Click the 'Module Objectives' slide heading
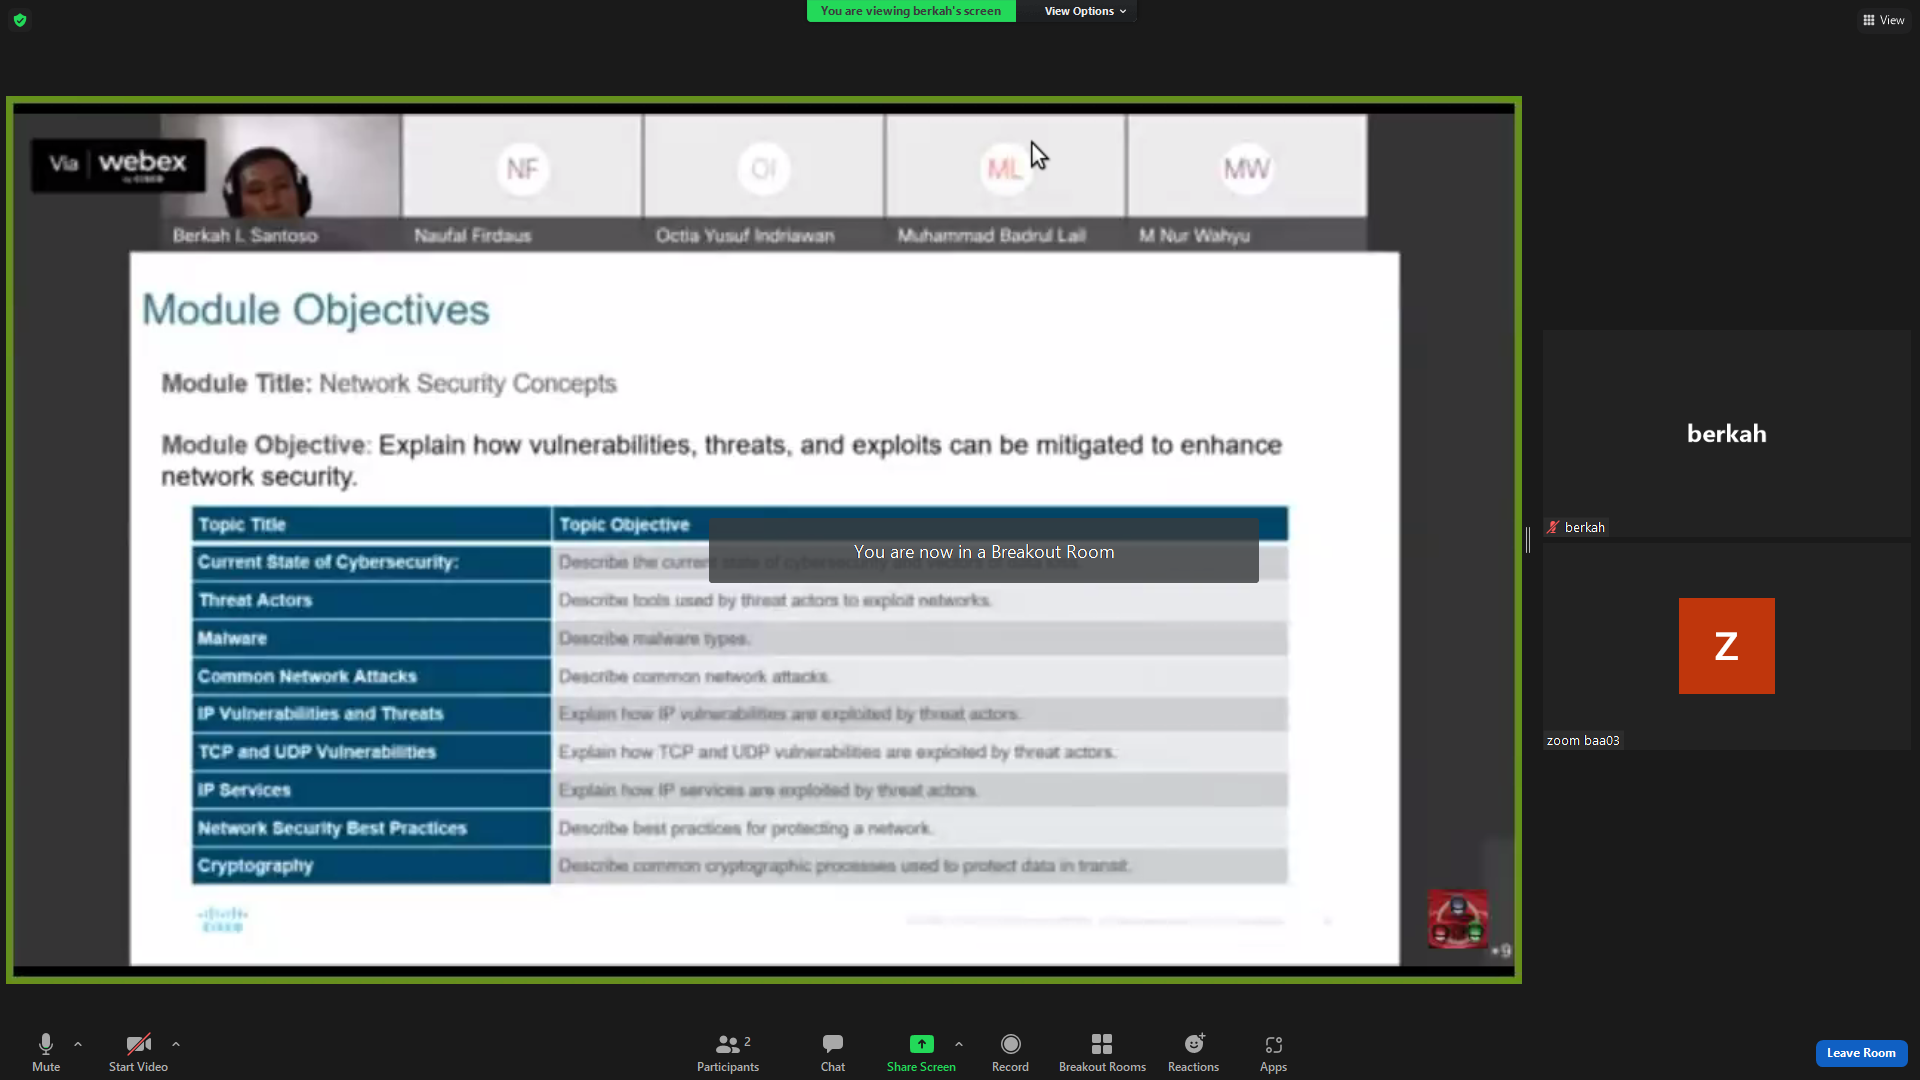 (316, 310)
